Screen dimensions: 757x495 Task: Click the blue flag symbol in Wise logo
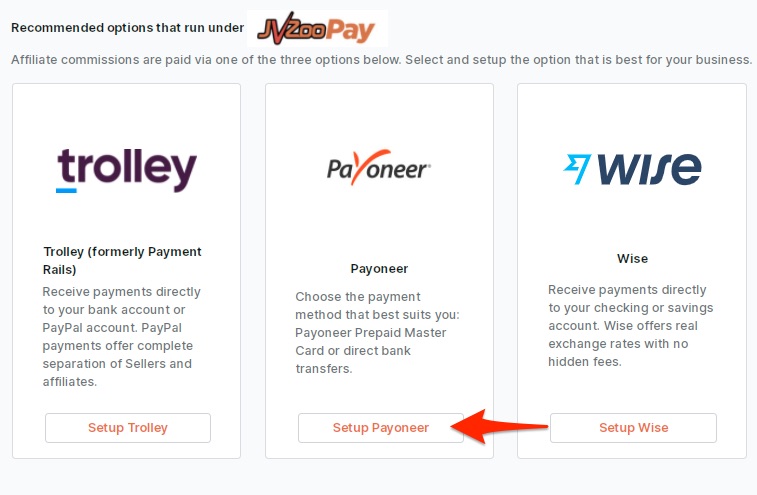pos(577,169)
